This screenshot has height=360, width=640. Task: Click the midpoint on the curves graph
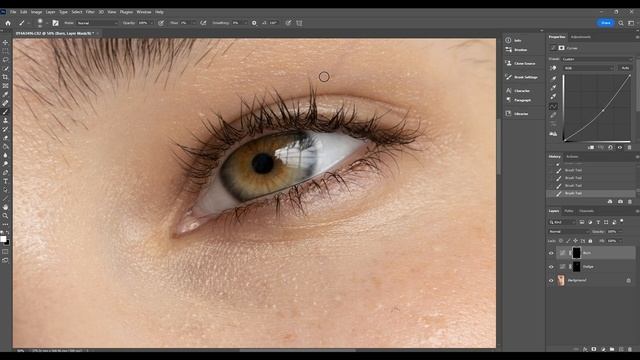[x=603, y=110]
